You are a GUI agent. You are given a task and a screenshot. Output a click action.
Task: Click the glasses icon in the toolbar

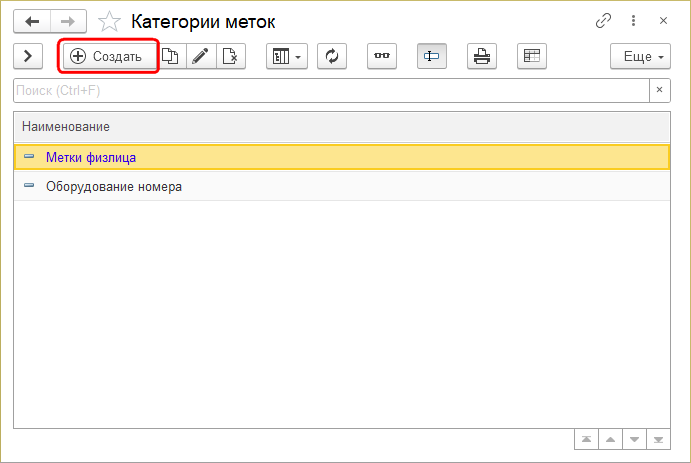pyautogui.click(x=382, y=57)
